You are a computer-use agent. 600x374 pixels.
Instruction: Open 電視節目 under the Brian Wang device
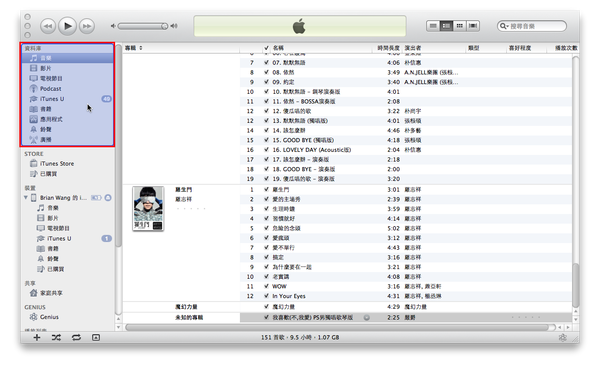click(58, 228)
